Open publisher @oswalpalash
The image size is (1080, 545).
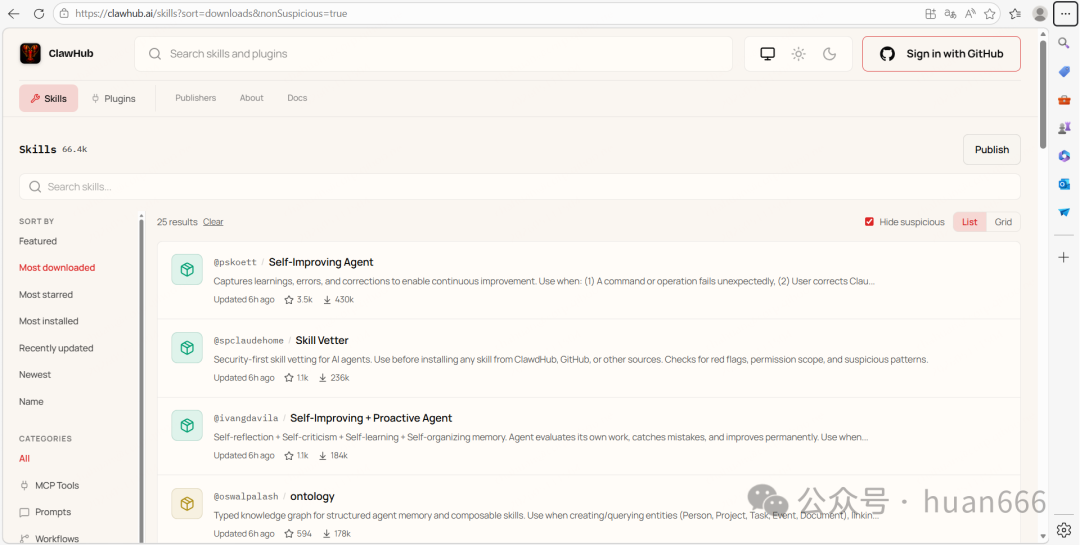pyautogui.click(x=246, y=496)
